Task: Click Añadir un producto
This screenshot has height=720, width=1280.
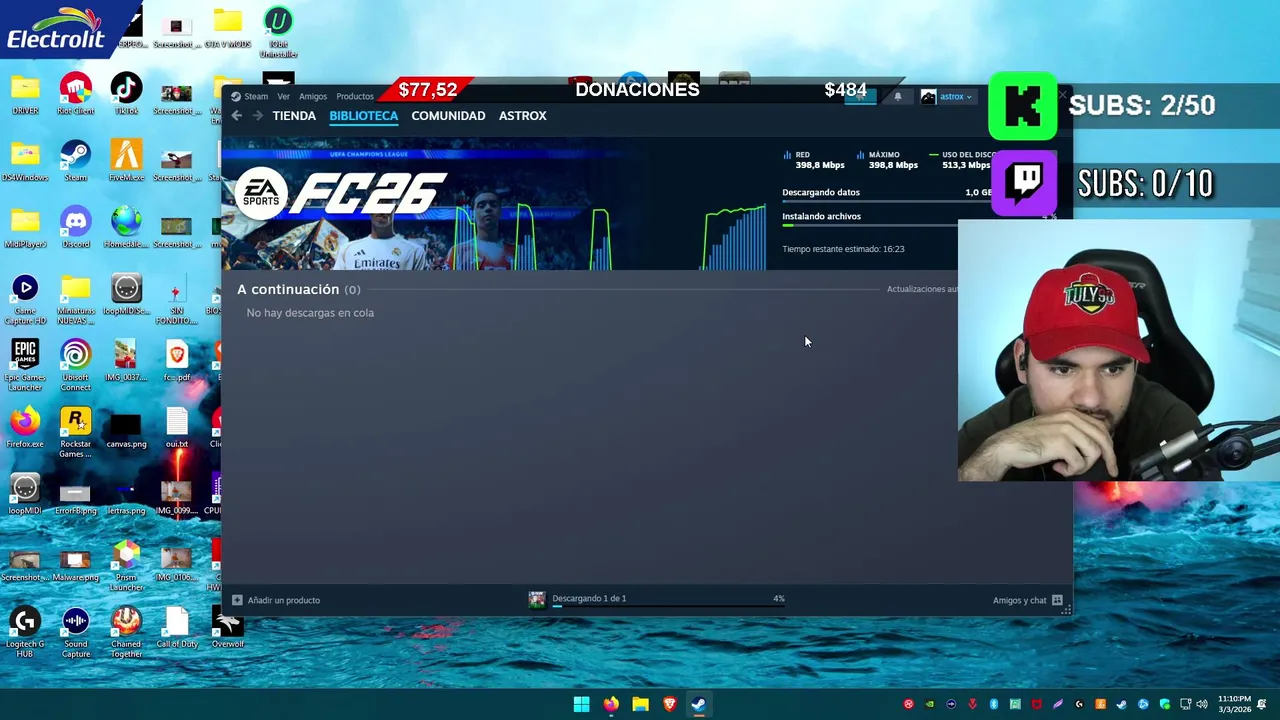Action: pos(277,600)
